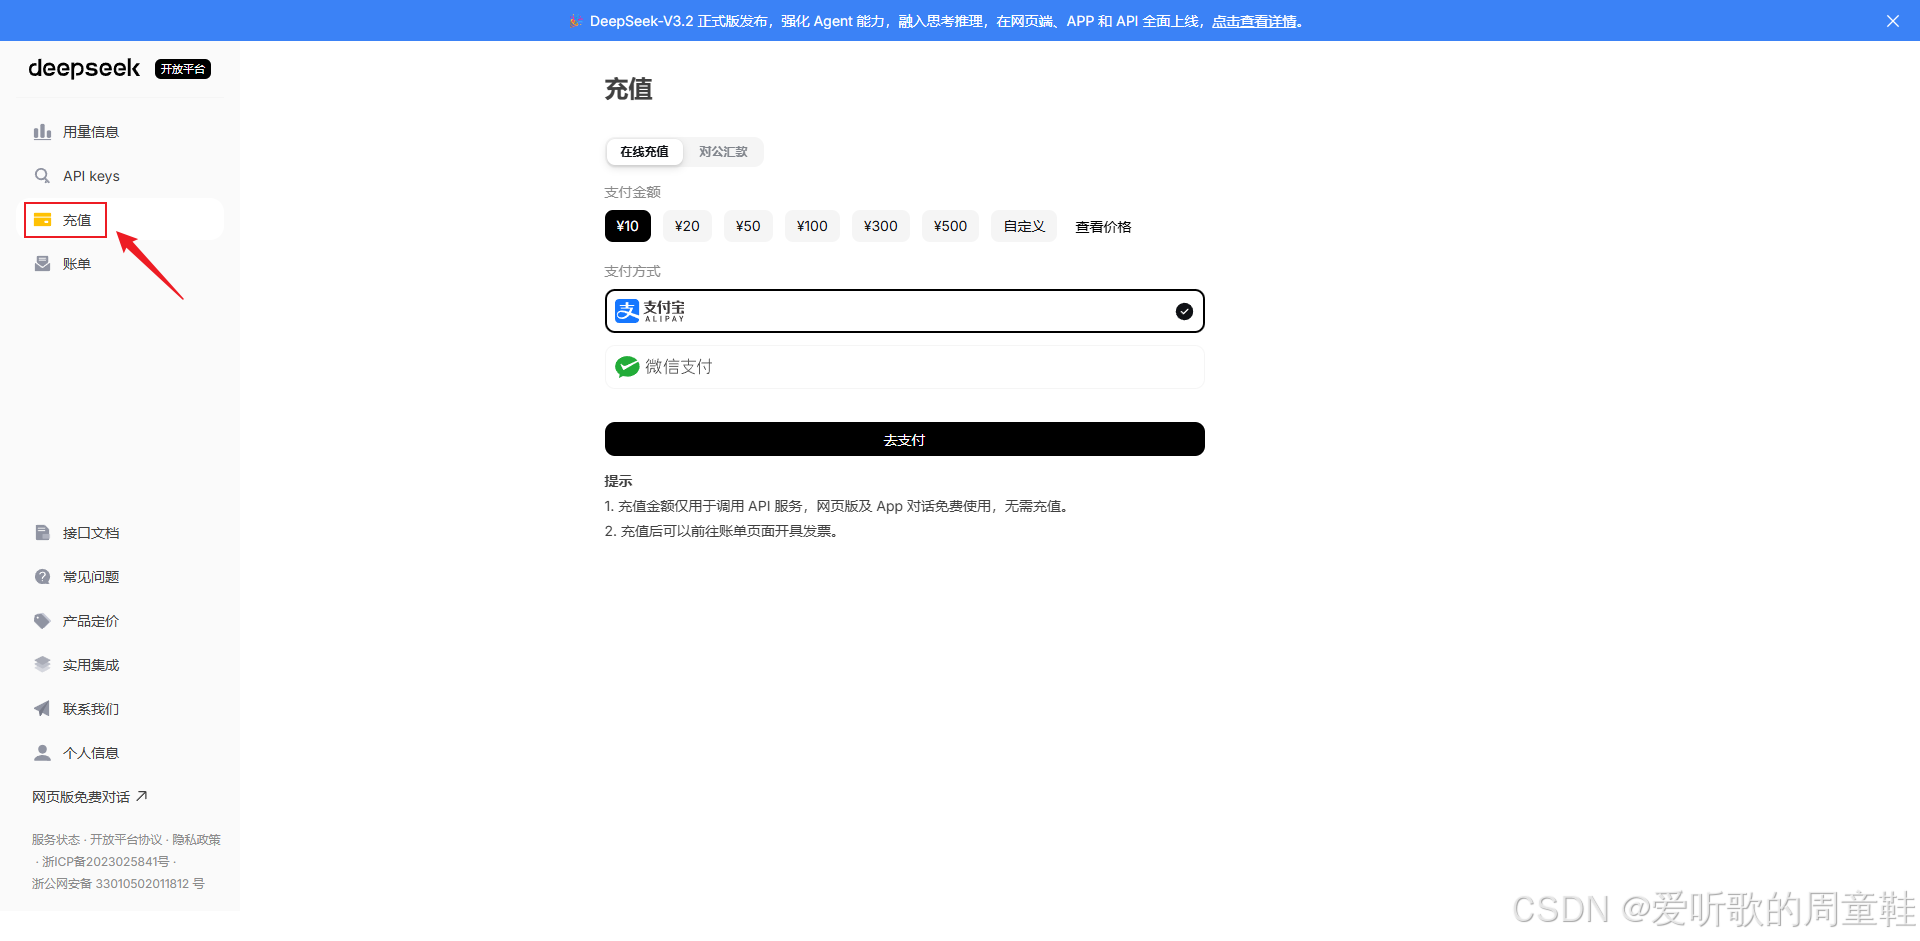Click the external link arrow beside 网页版免费对话
Viewport: 1920px width, 941px height.
click(142, 796)
